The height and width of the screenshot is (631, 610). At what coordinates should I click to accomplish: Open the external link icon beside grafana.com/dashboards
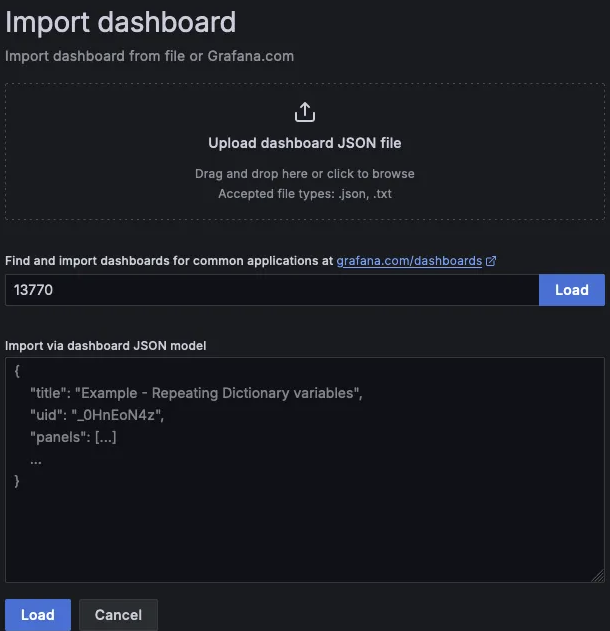pos(491,261)
